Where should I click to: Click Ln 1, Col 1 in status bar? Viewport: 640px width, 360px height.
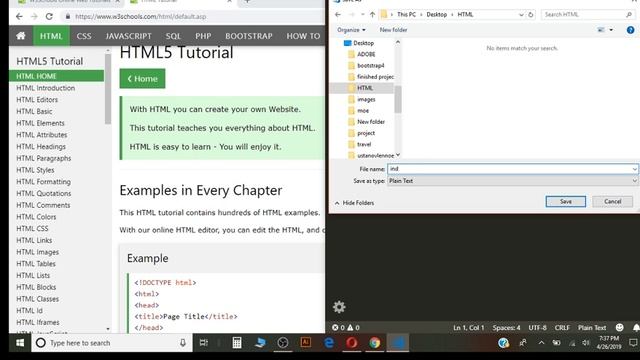pos(469,328)
